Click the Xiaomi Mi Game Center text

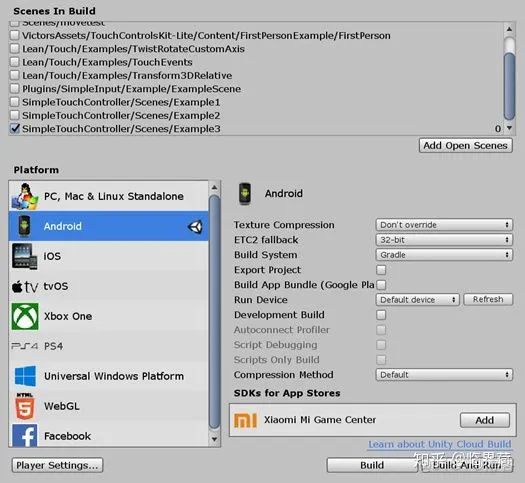point(320,420)
